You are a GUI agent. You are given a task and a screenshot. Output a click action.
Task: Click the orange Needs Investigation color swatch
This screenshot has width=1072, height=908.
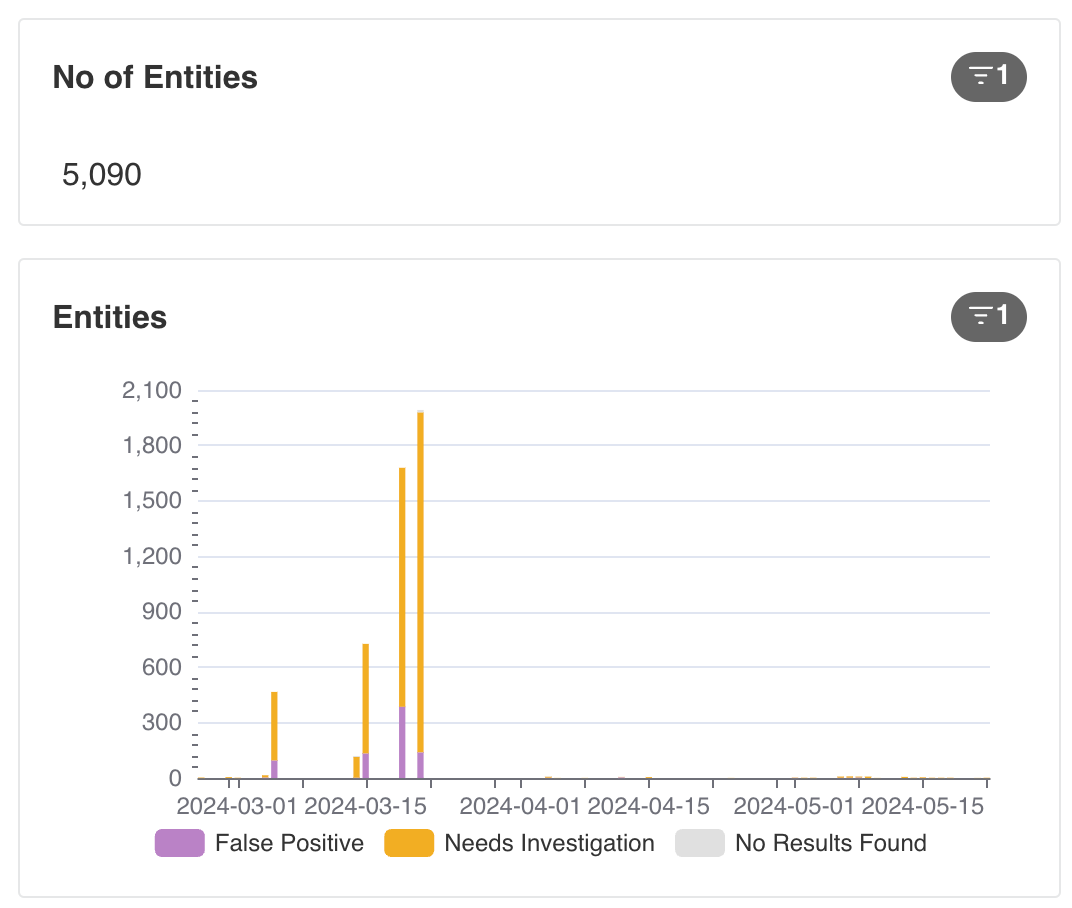pyautogui.click(x=409, y=843)
